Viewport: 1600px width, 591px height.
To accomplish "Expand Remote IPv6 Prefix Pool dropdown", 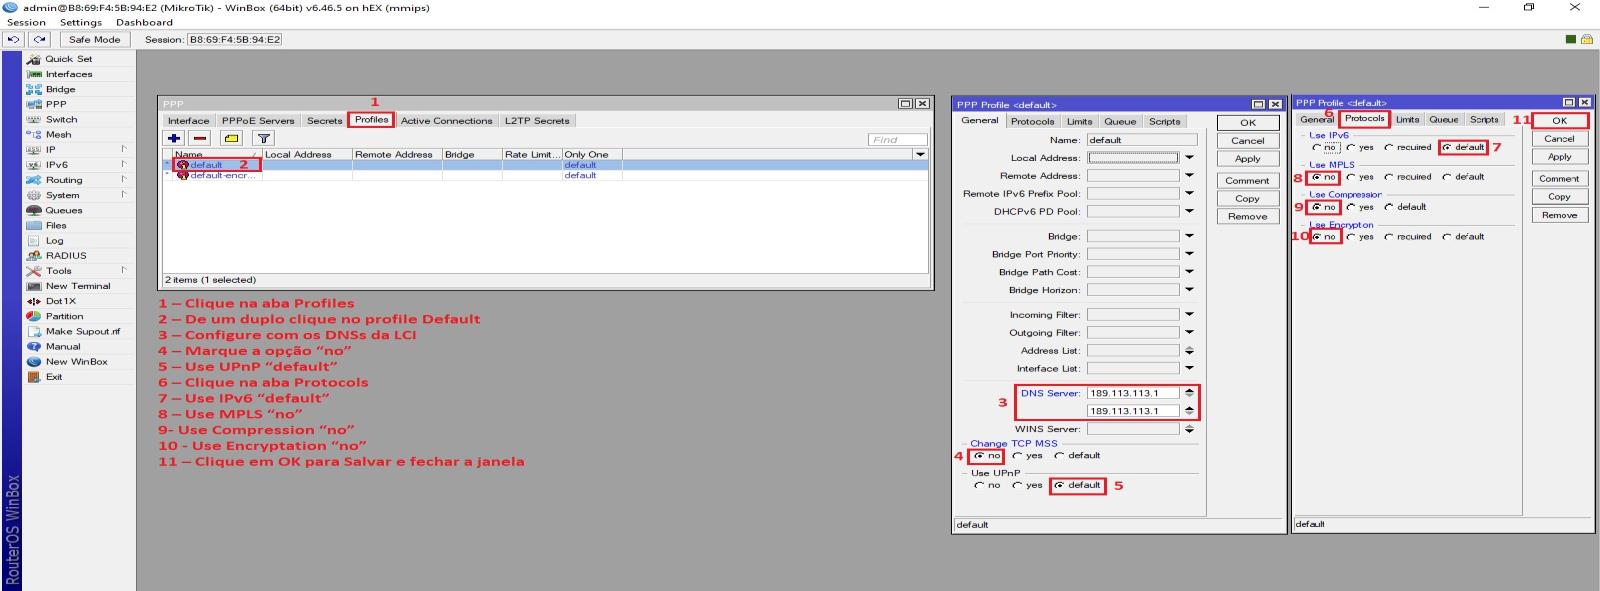I will [x=1189, y=194].
